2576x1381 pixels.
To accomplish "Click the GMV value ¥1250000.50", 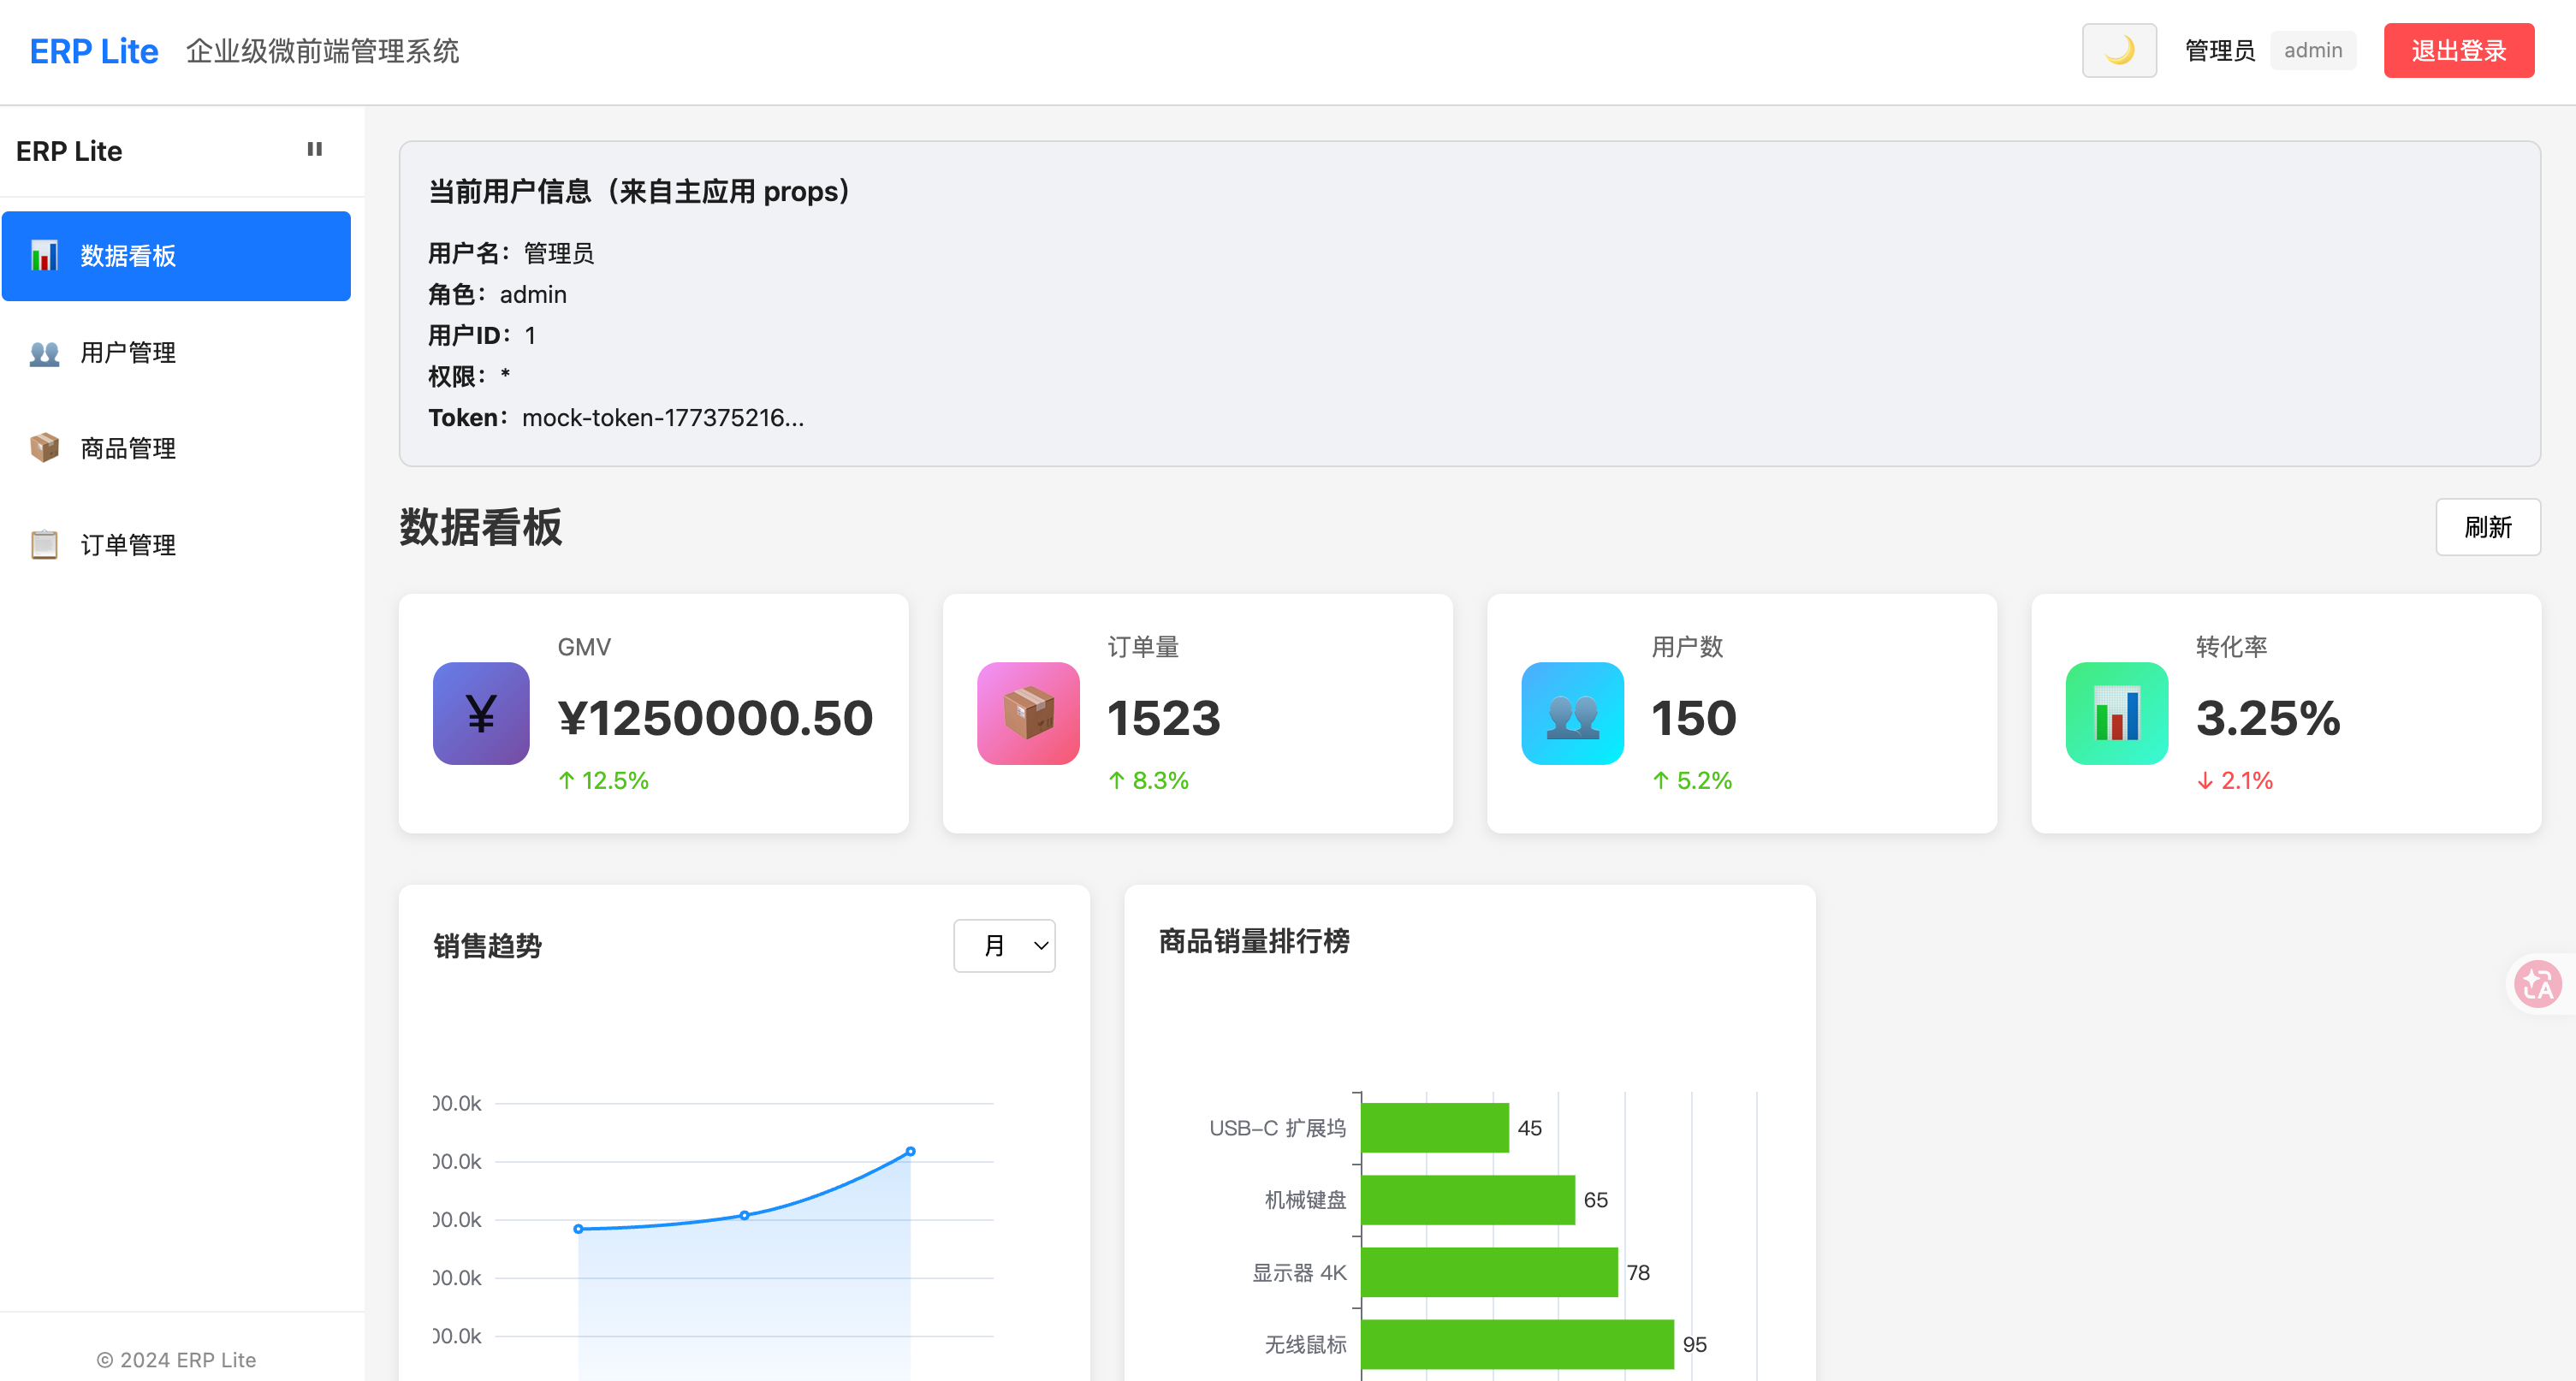I will [715, 718].
